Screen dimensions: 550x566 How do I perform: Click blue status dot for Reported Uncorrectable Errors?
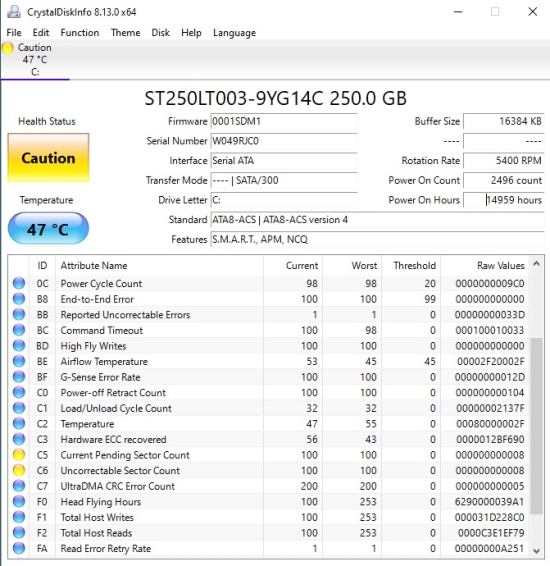pyautogui.click(x=19, y=314)
